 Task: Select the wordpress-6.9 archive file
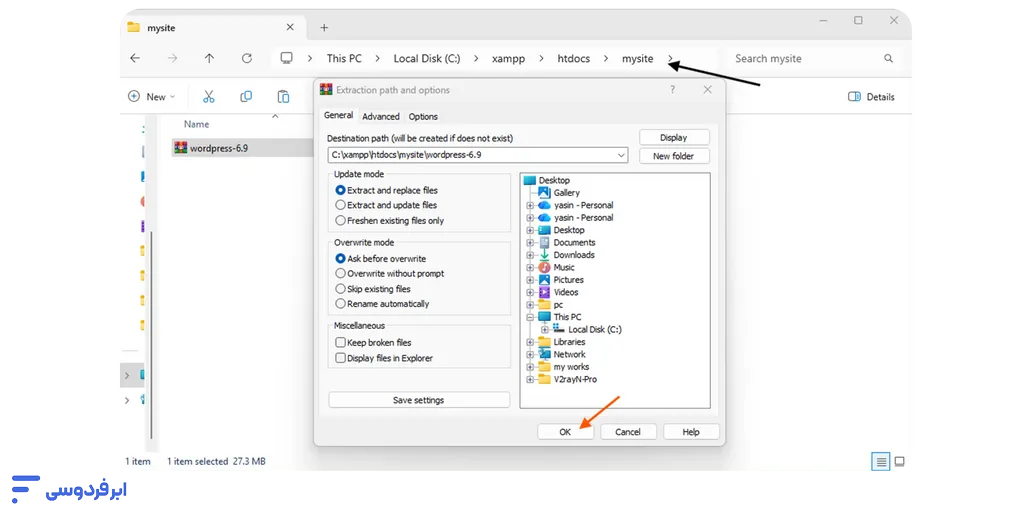point(218,148)
